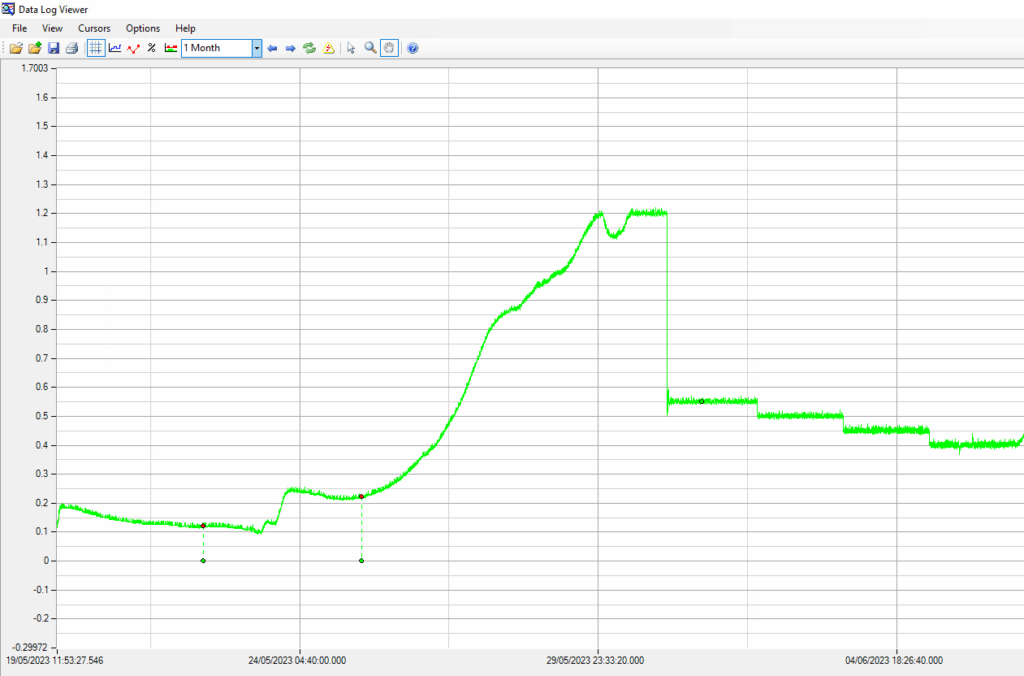The width and height of the screenshot is (1024, 676).
Task: Click the 24/05/2023 04:40:00.000 axis label
Action: [x=297, y=660]
